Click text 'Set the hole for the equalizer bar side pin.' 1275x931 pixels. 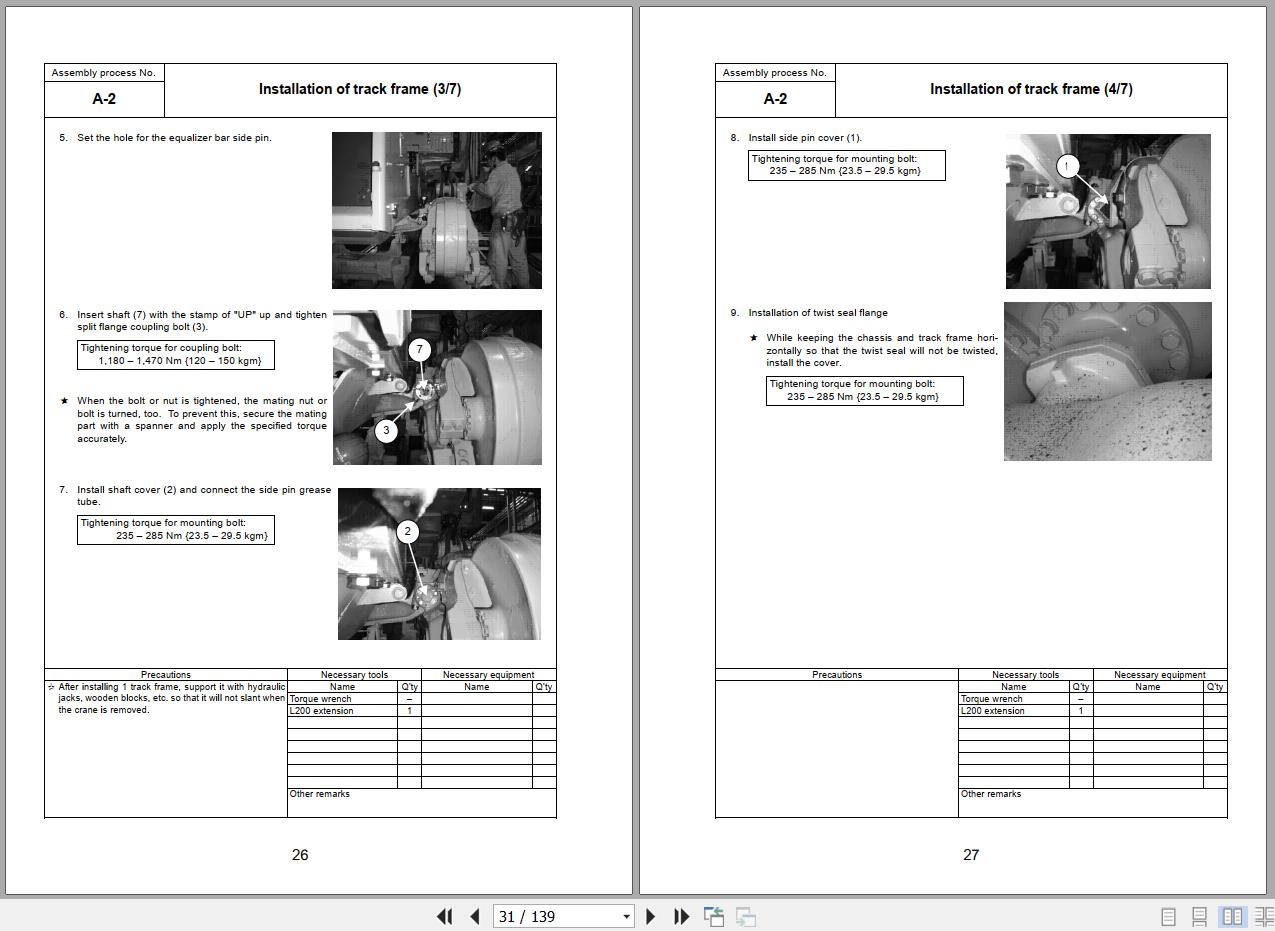174,138
